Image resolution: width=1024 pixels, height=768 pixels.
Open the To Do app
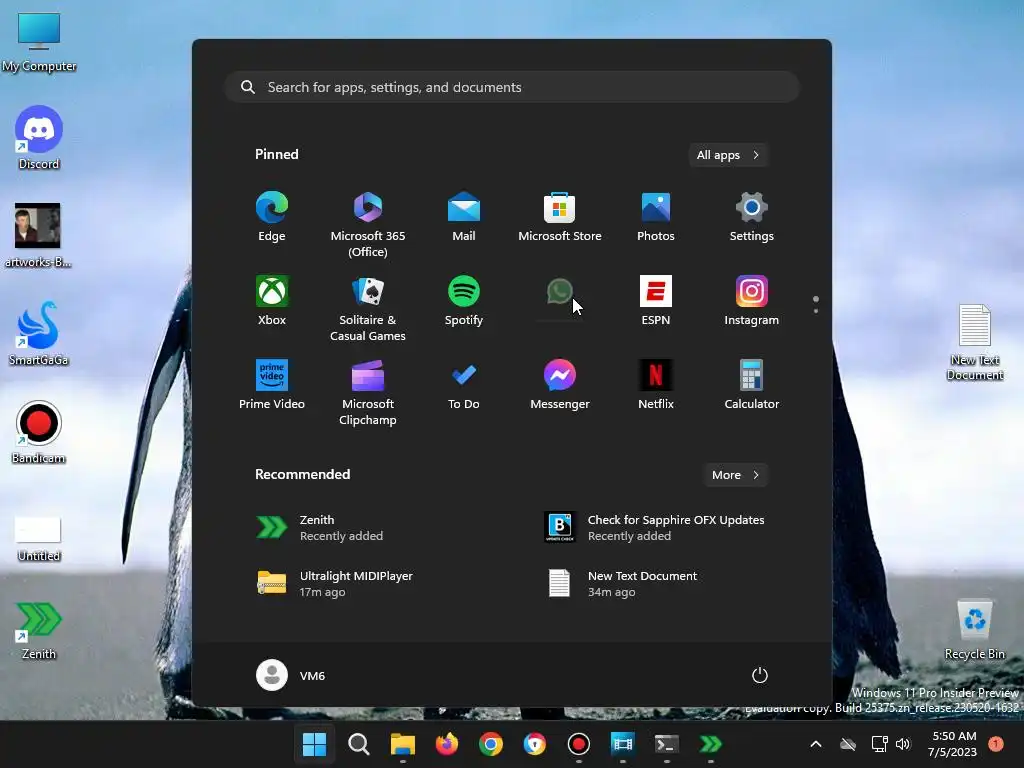[x=464, y=385]
